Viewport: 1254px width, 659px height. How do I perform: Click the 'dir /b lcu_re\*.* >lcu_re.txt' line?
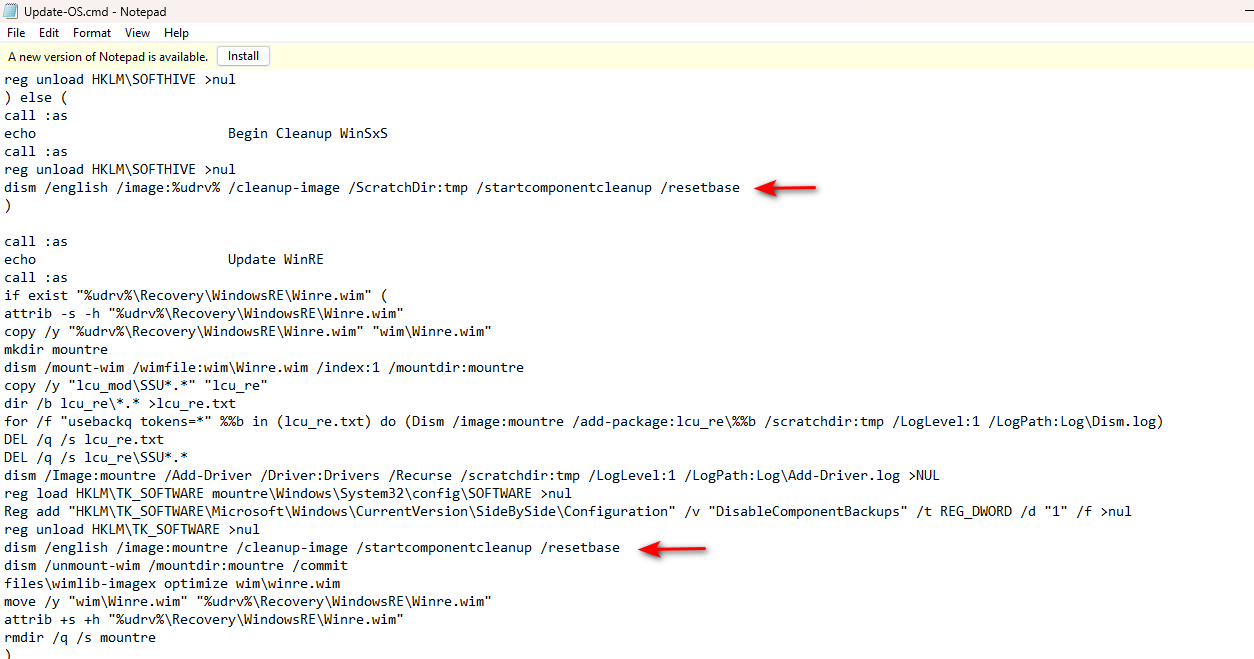point(120,403)
